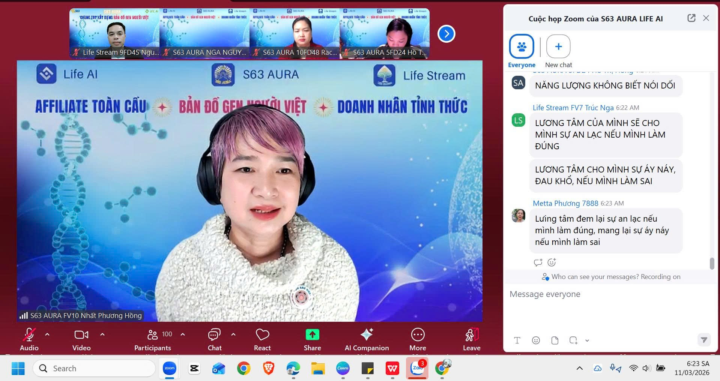Select the S63 AURA 10FD48 participant thumbnail
The image size is (720, 381).
tap(295, 33)
